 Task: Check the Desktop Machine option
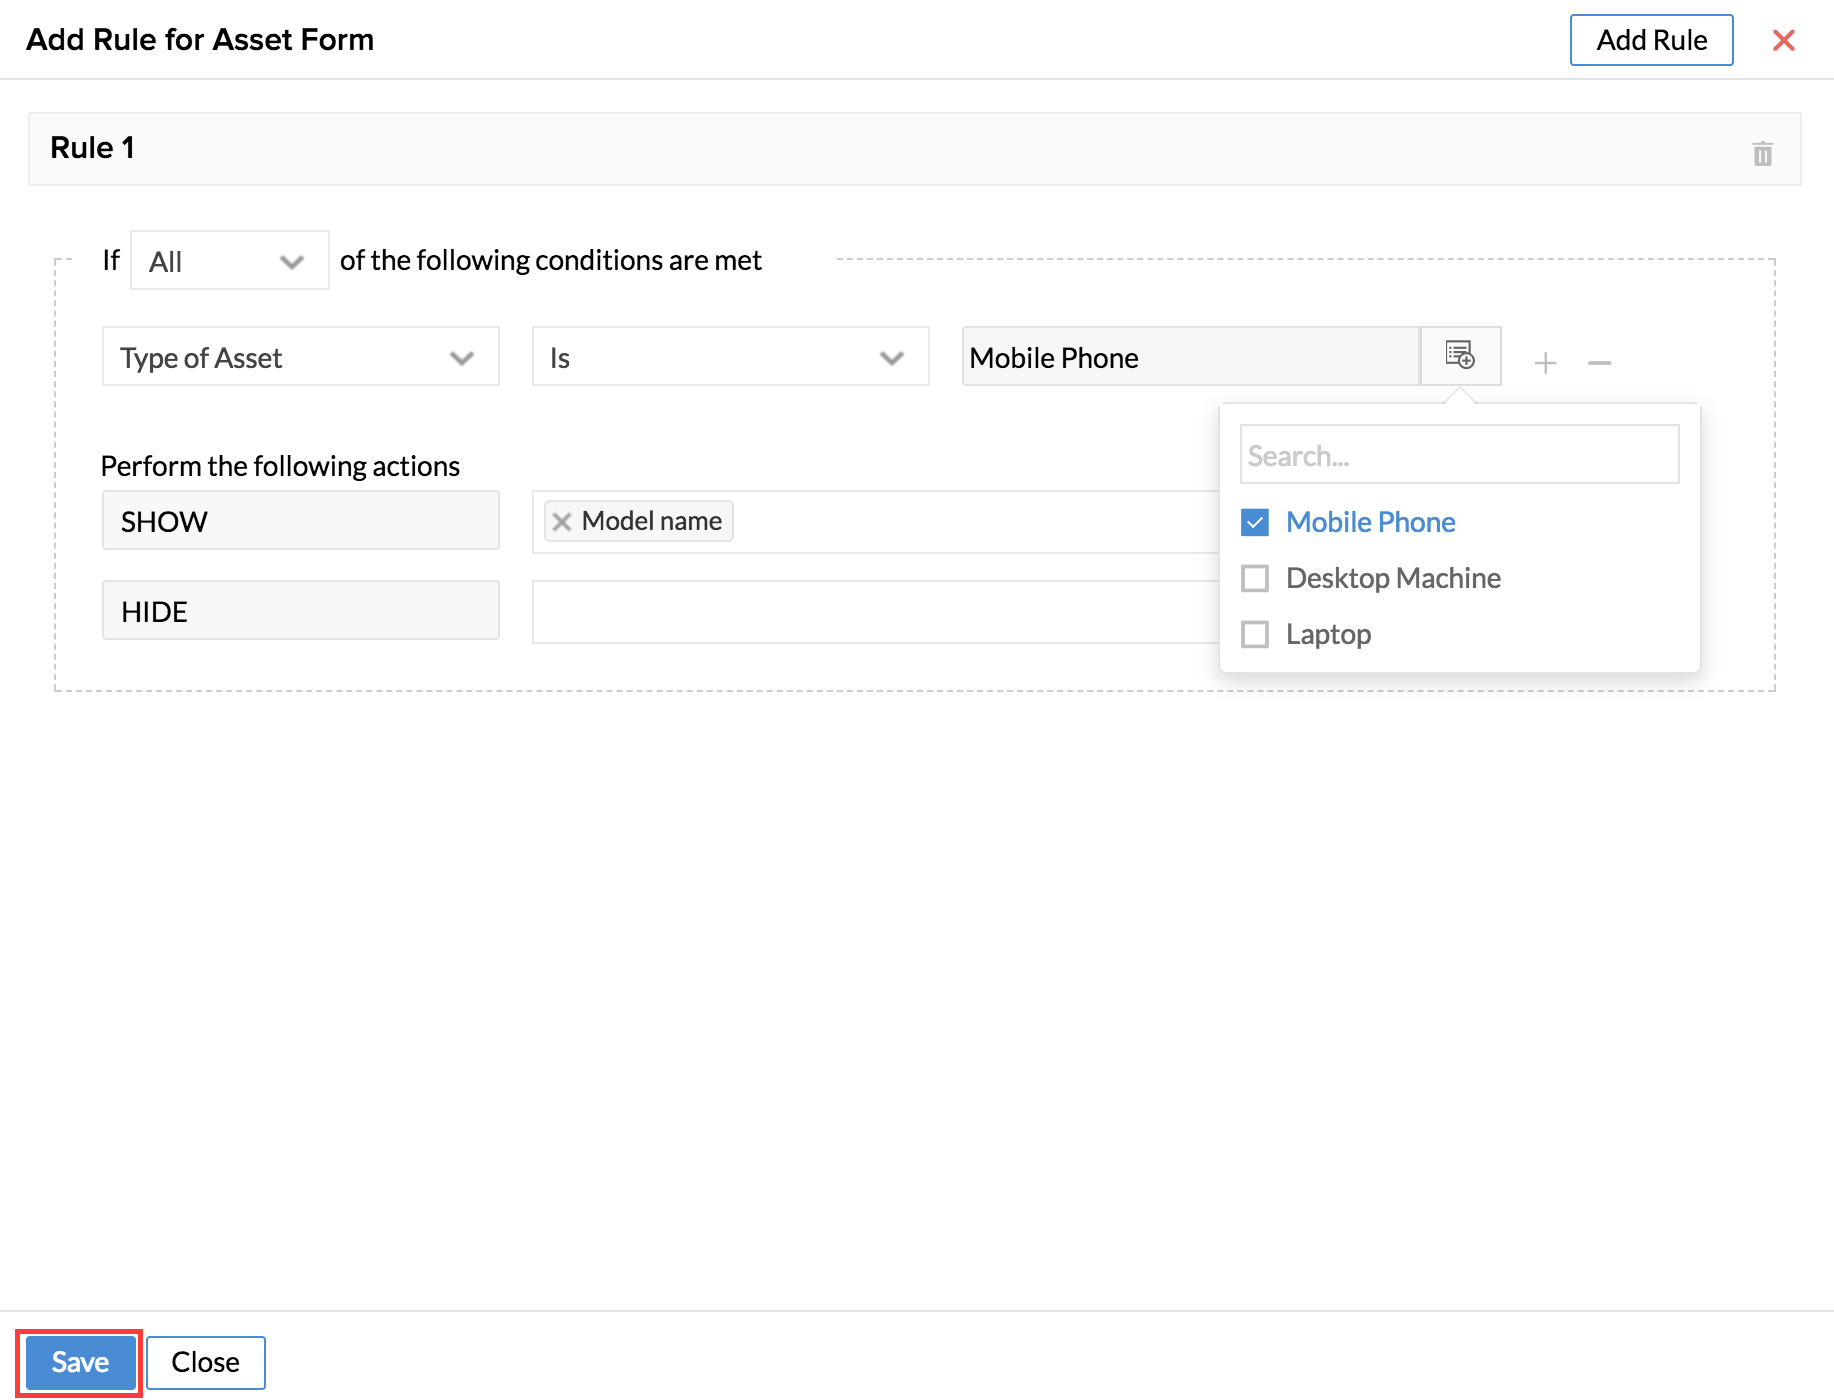coord(1254,578)
